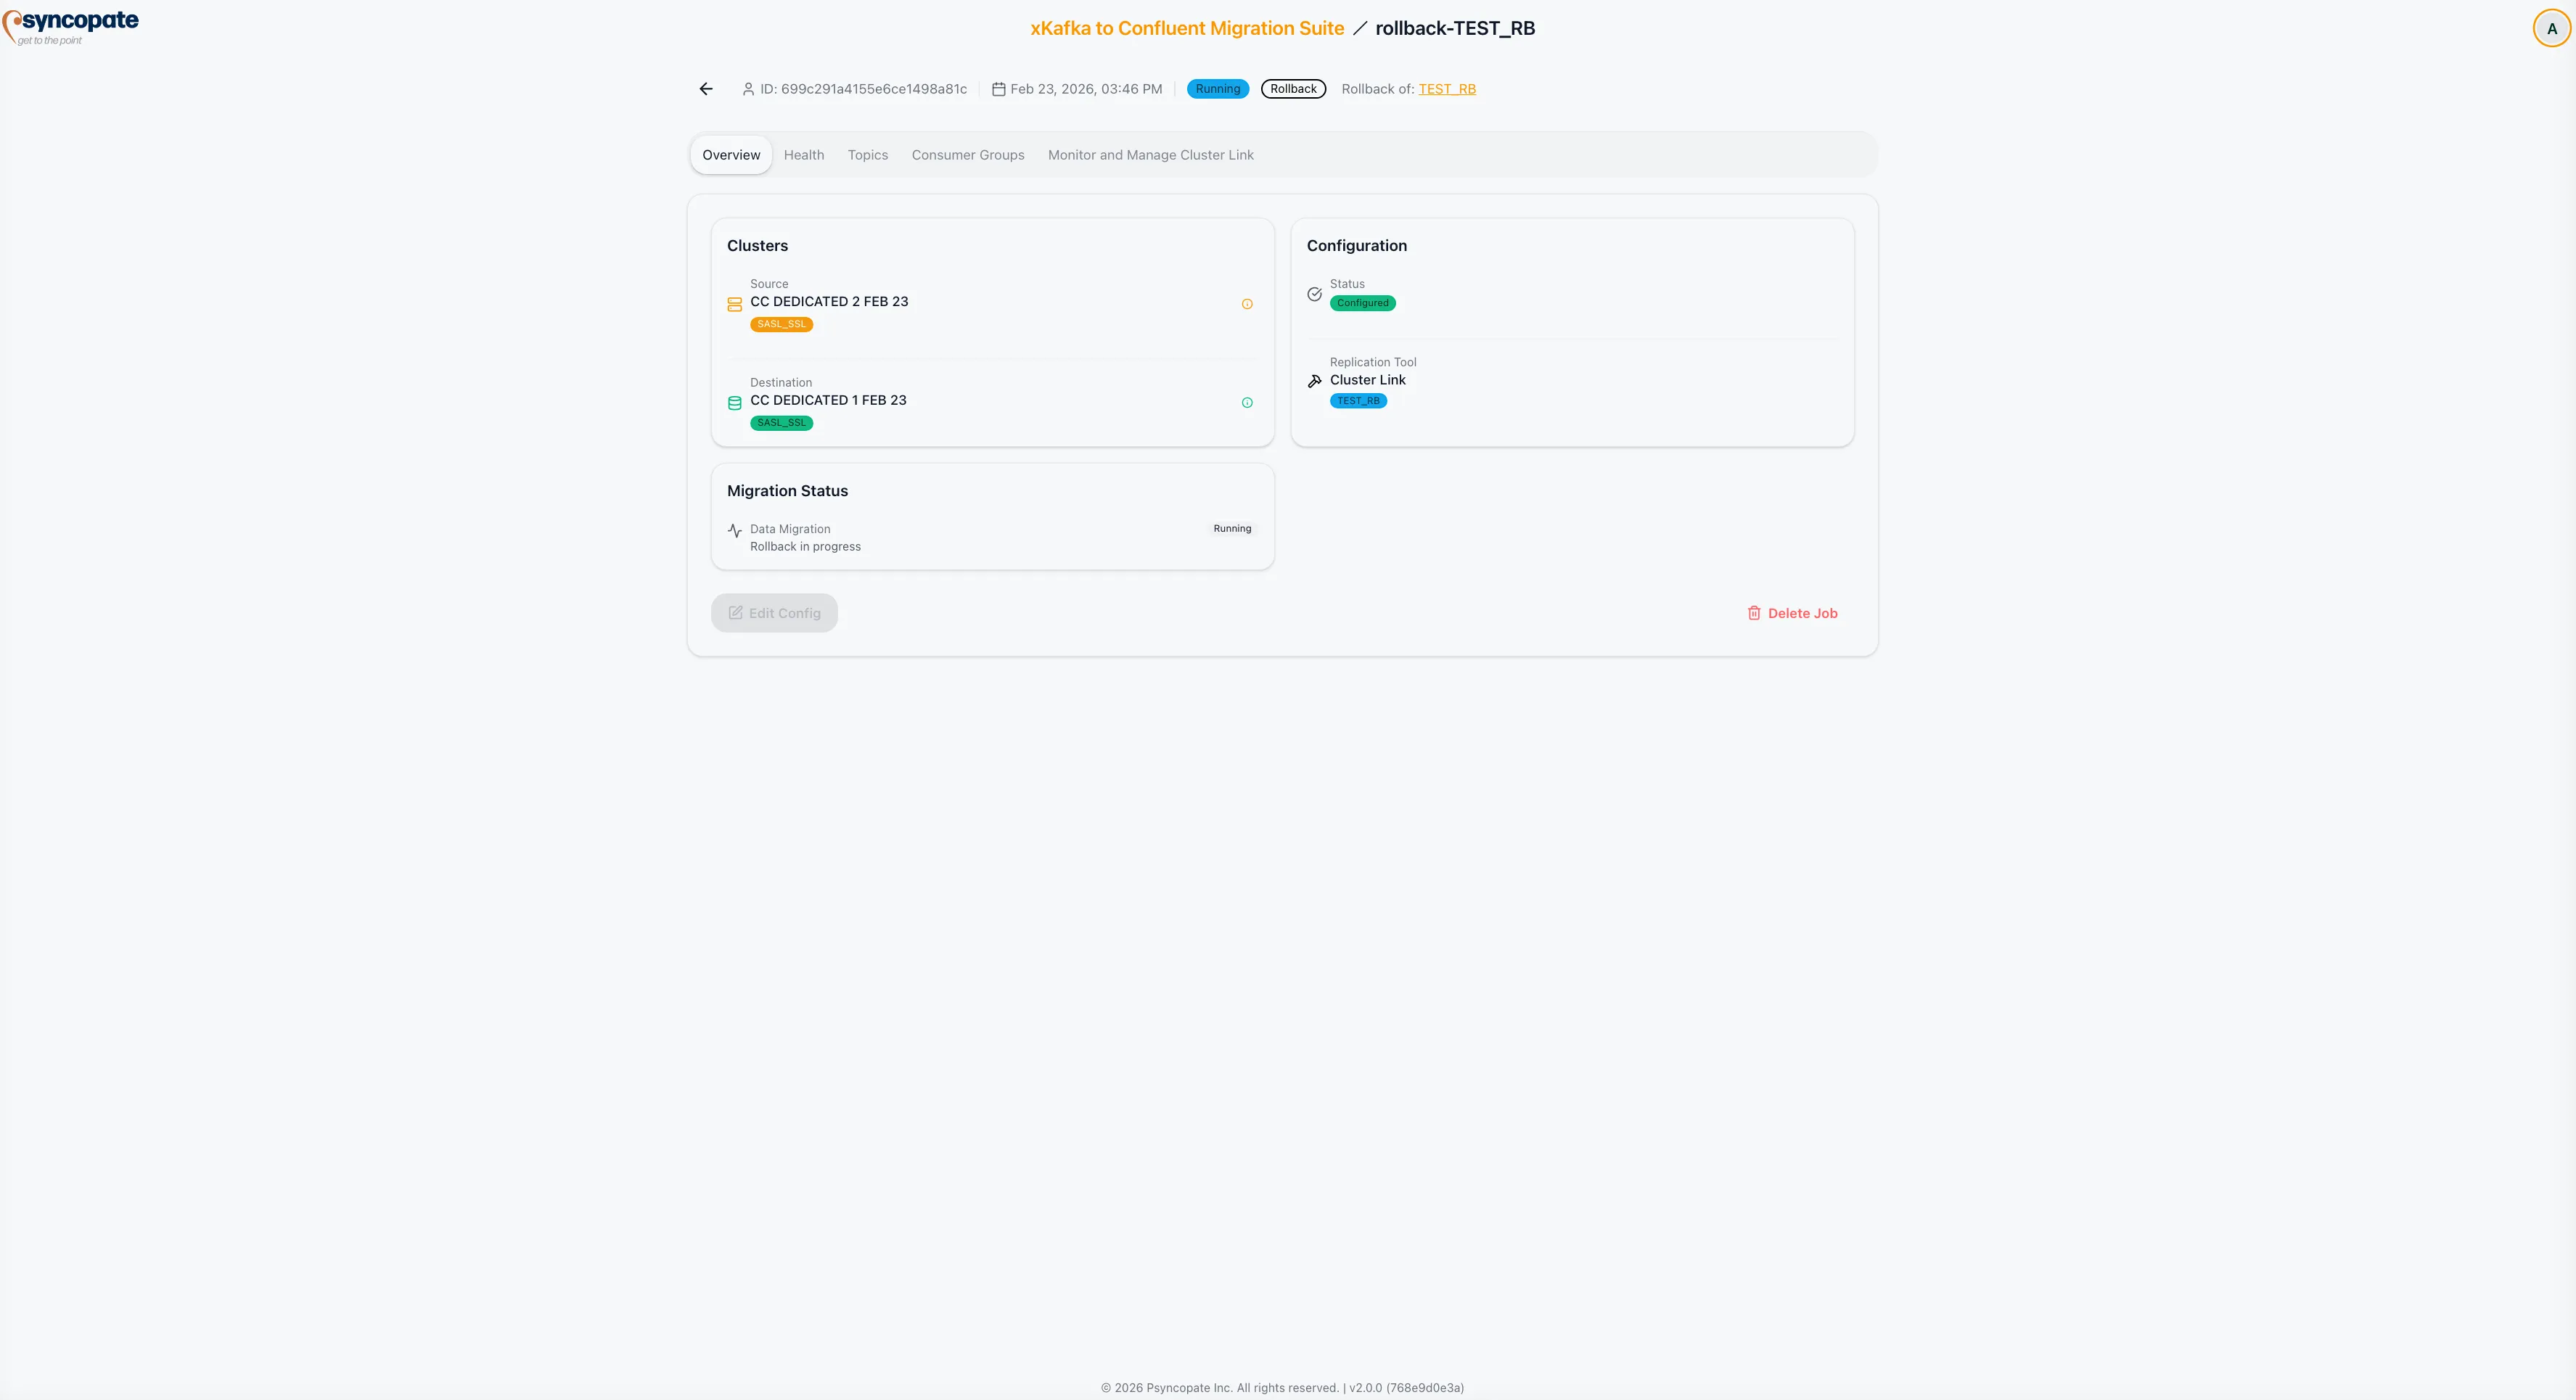This screenshot has height=1400, width=2576.
Task: Click the Delete Job button
Action: (1792, 612)
